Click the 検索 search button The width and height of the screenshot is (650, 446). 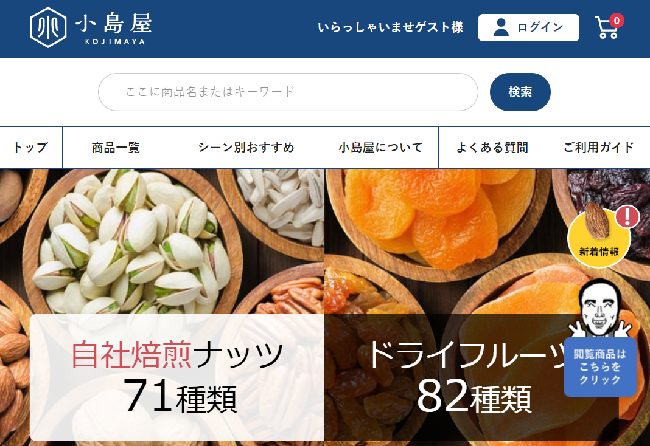(x=520, y=92)
